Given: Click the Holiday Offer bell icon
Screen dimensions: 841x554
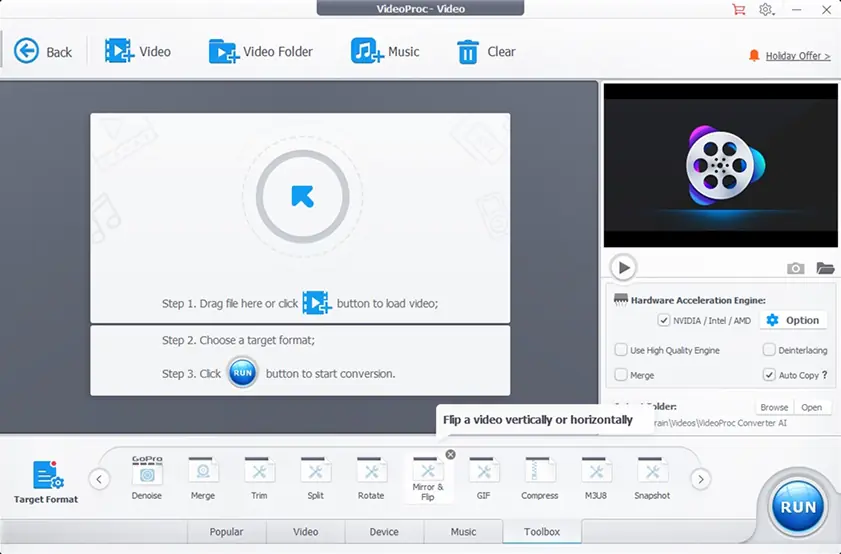Looking at the screenshot, I should point(754,55).
